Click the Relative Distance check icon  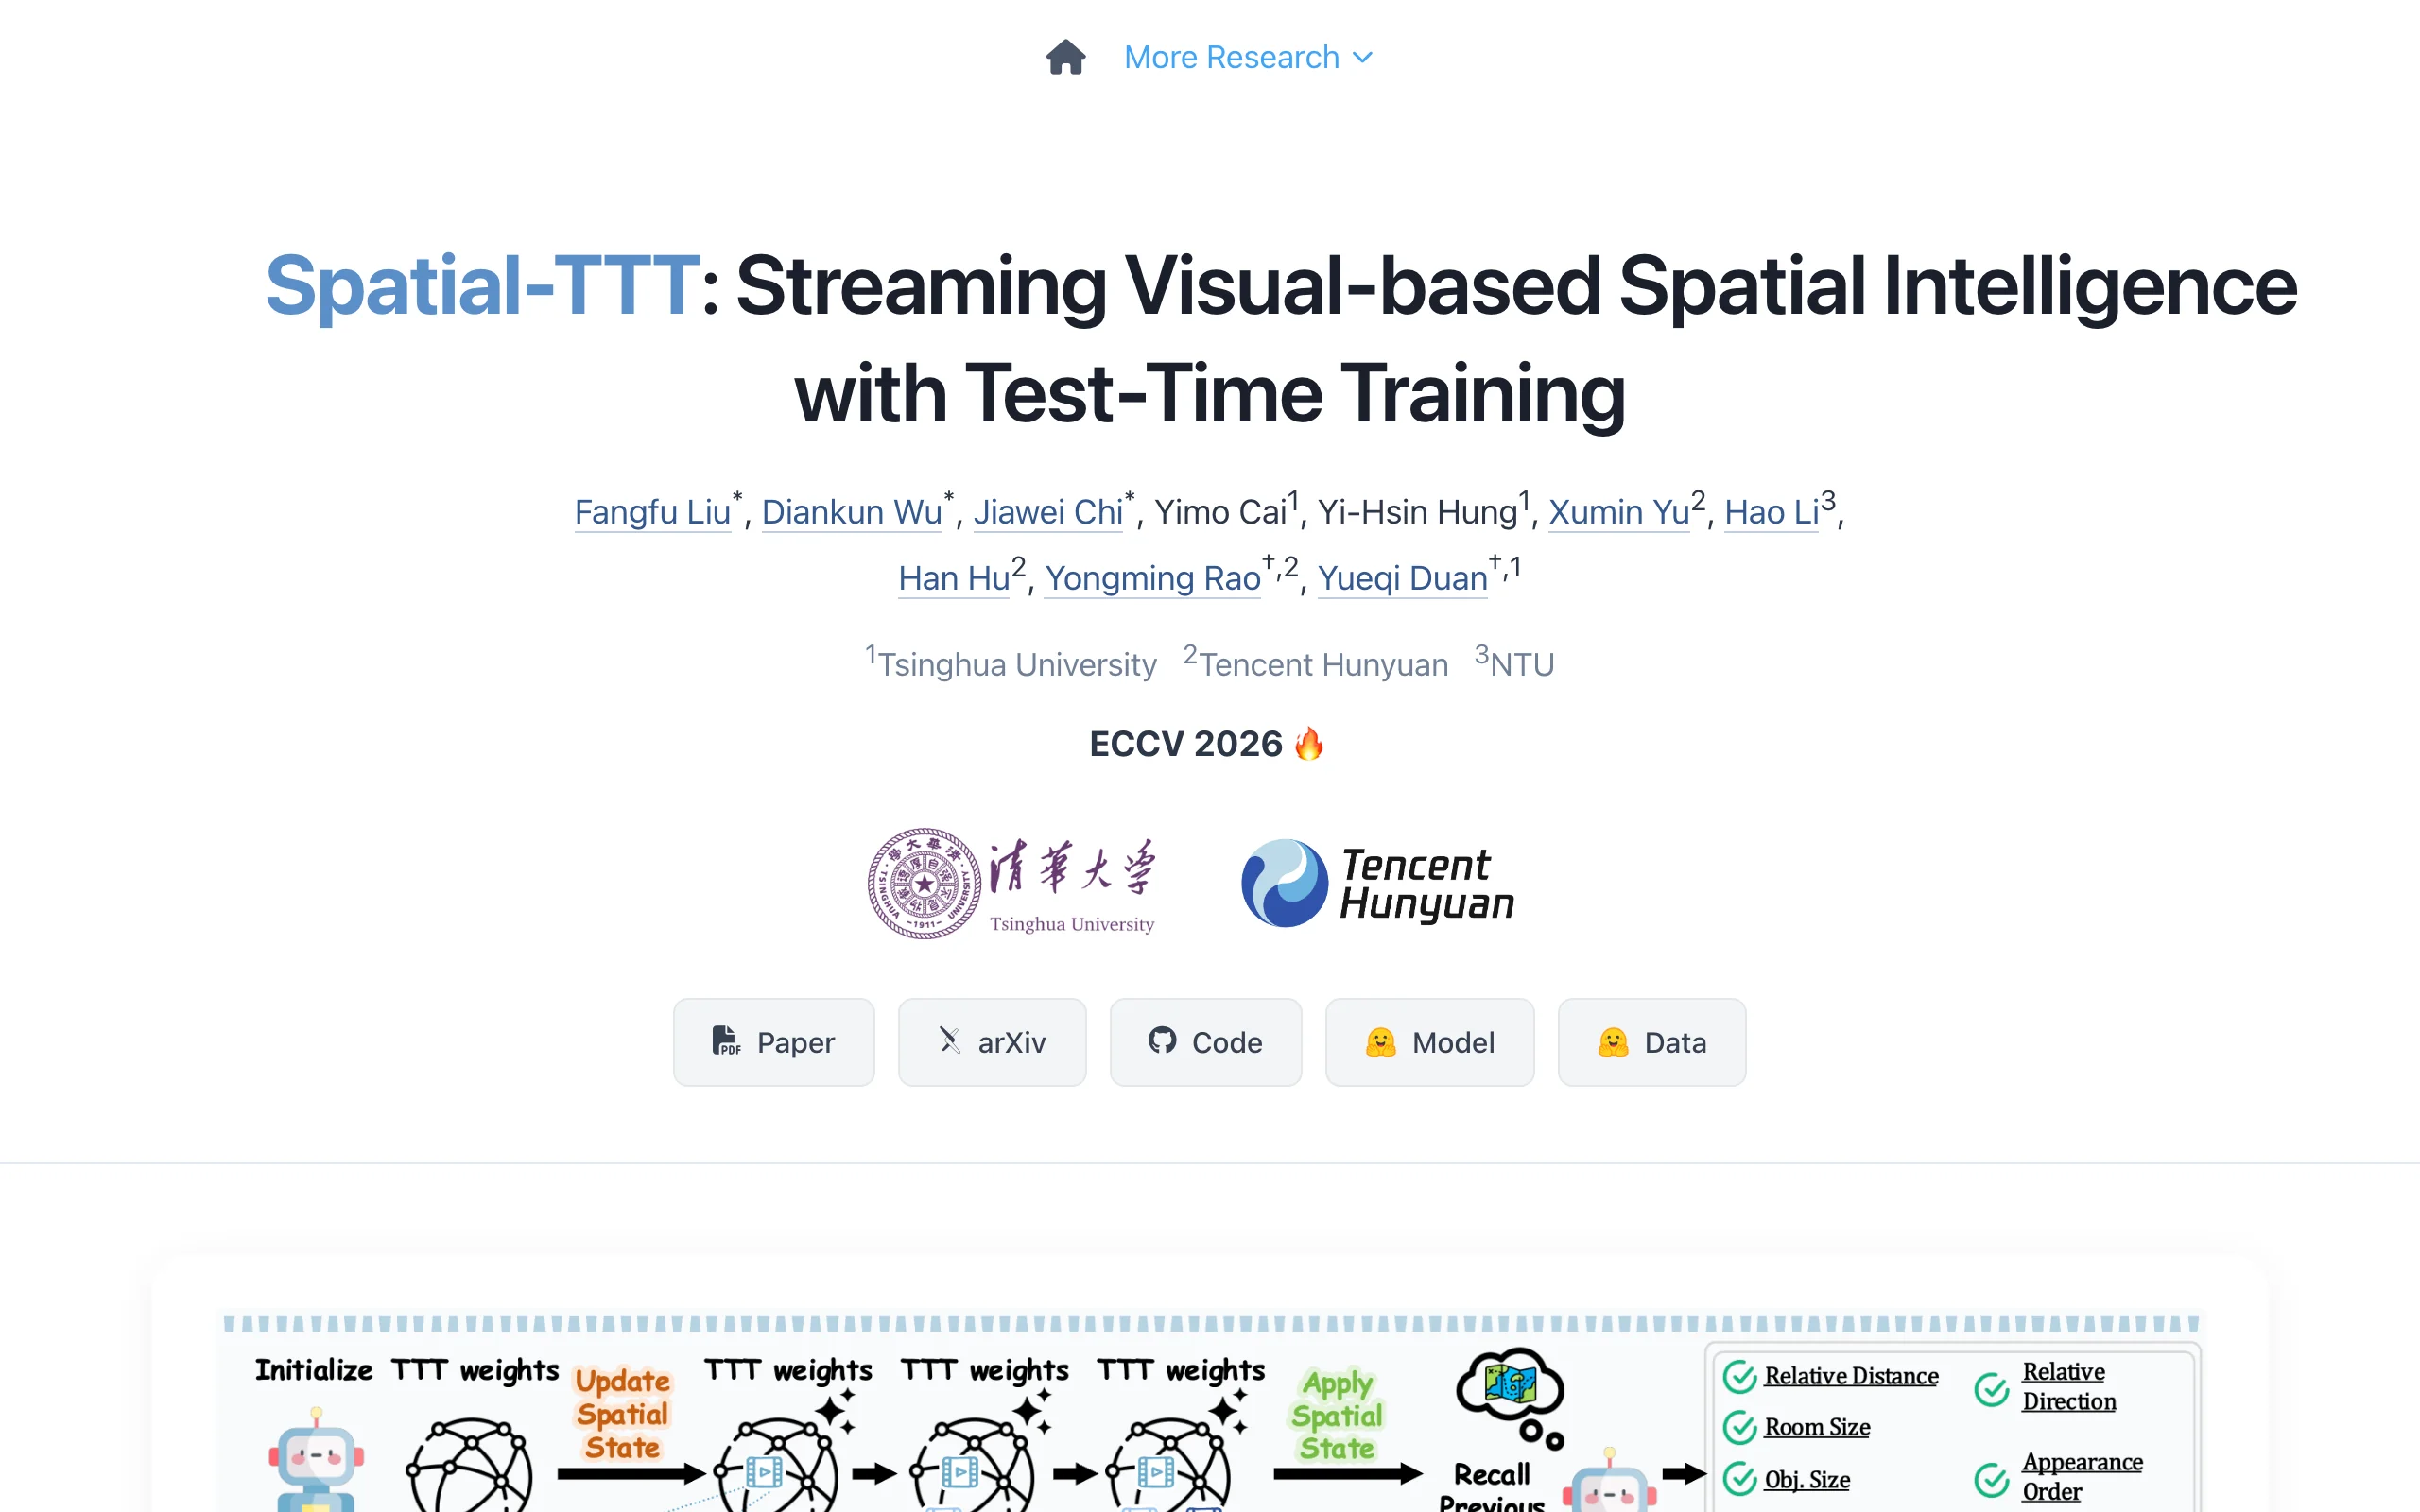[x=1740, y=1377]
